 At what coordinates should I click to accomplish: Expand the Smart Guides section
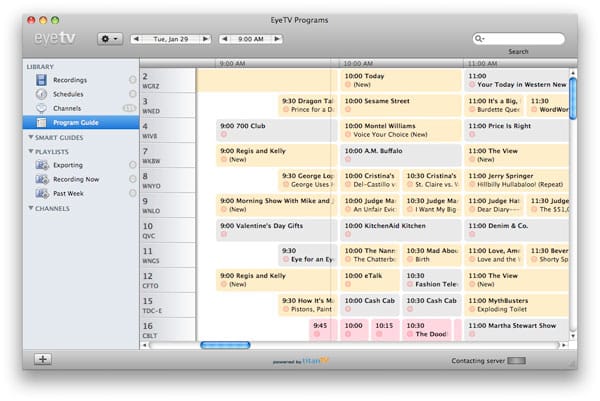pyautogui.click(x=31, y=137)
